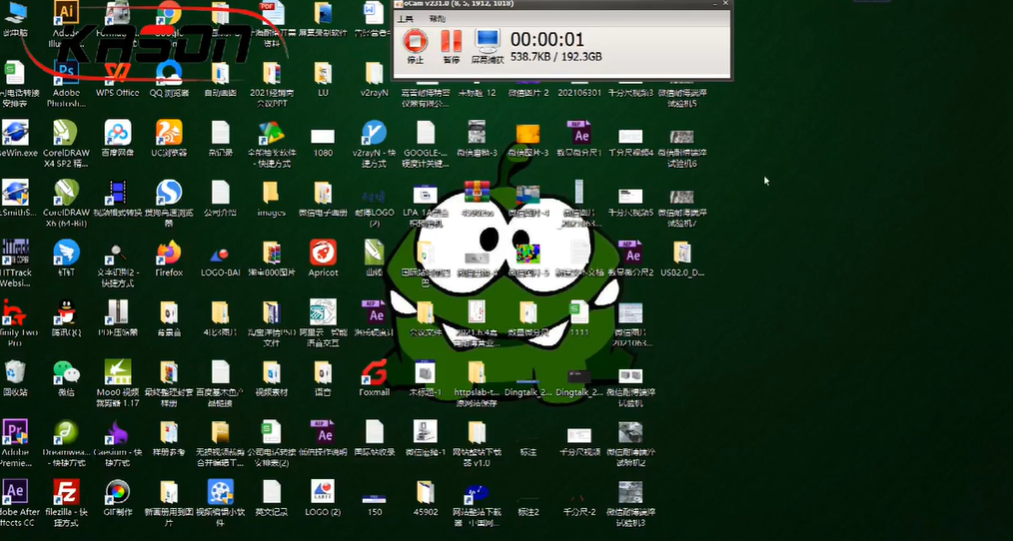Select the WPS Office desktop icon
This screenshot has height=541, width=1013.
(117, 75)
